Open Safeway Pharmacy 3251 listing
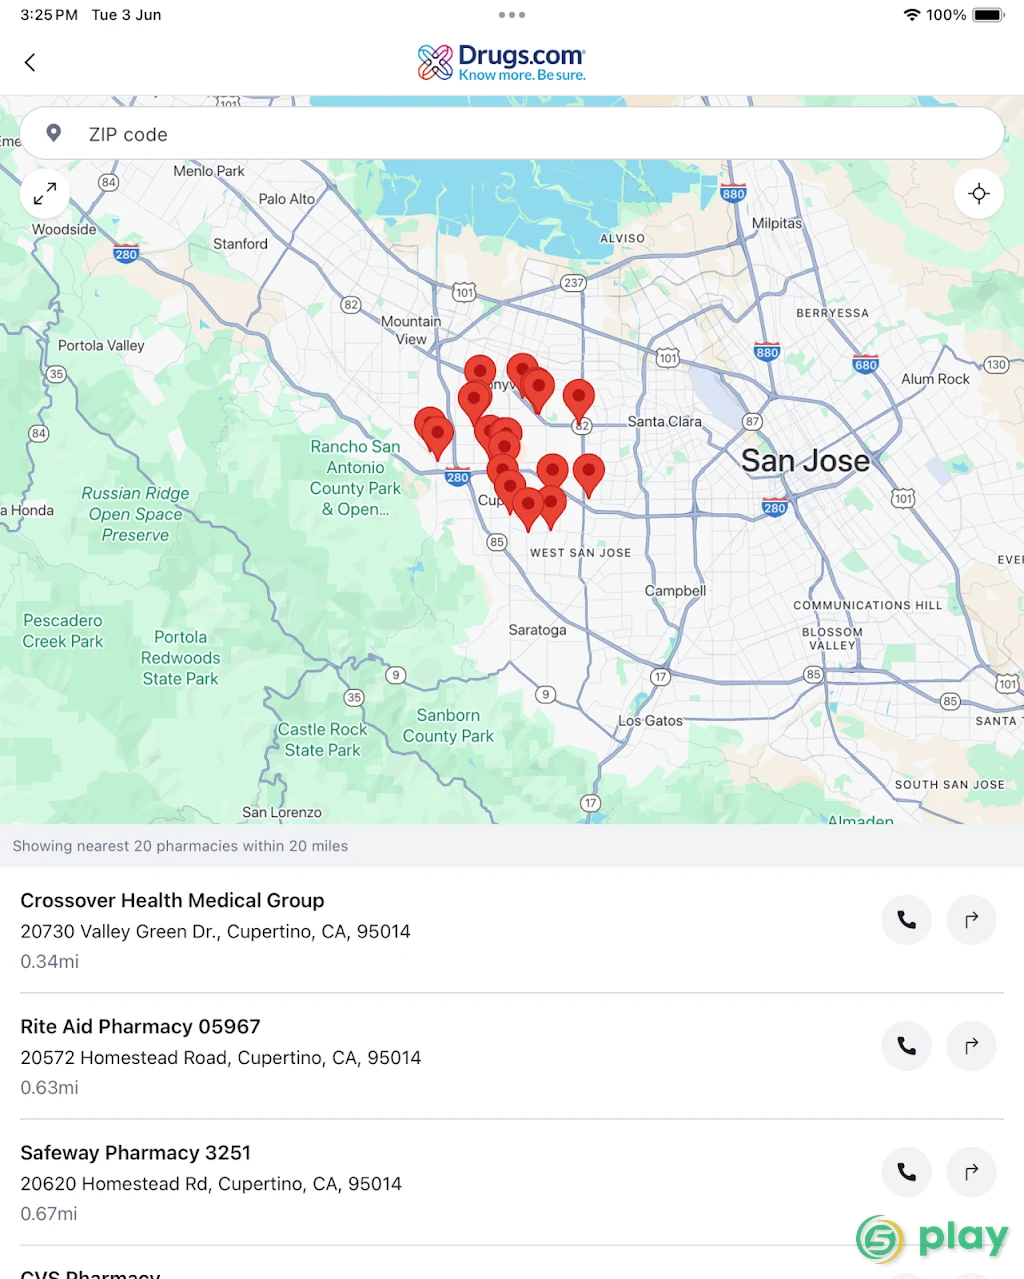 (512, 1182)
